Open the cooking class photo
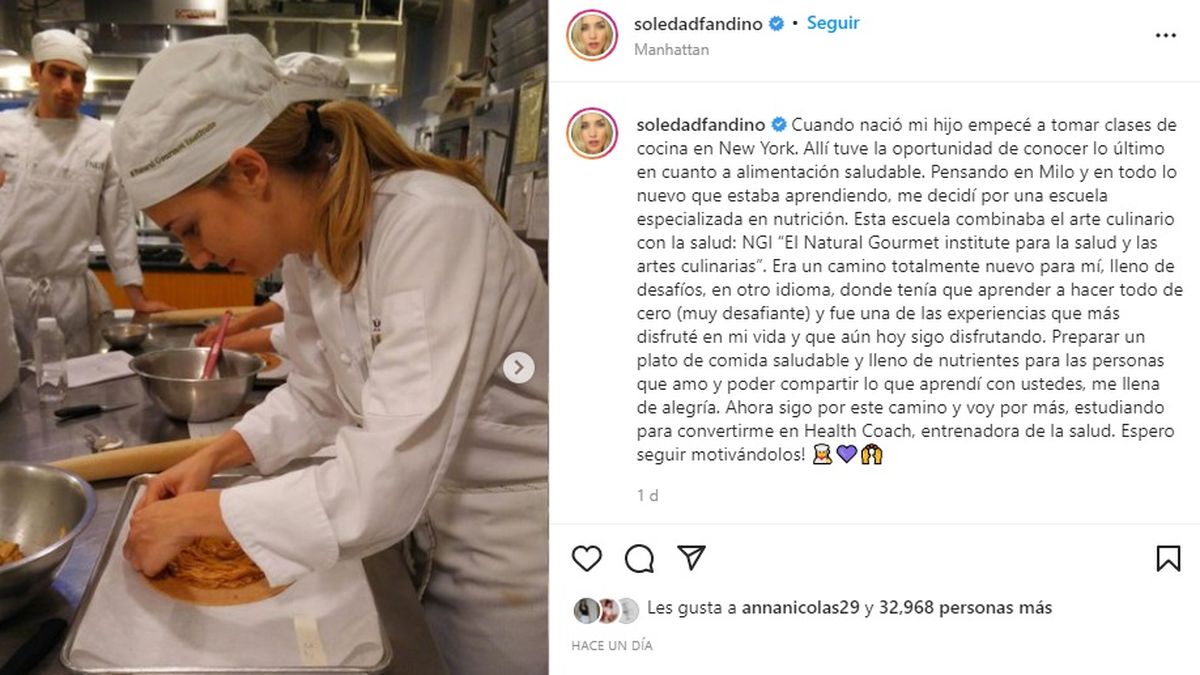Screen dimensions: 1200x675 pos(274,337)
